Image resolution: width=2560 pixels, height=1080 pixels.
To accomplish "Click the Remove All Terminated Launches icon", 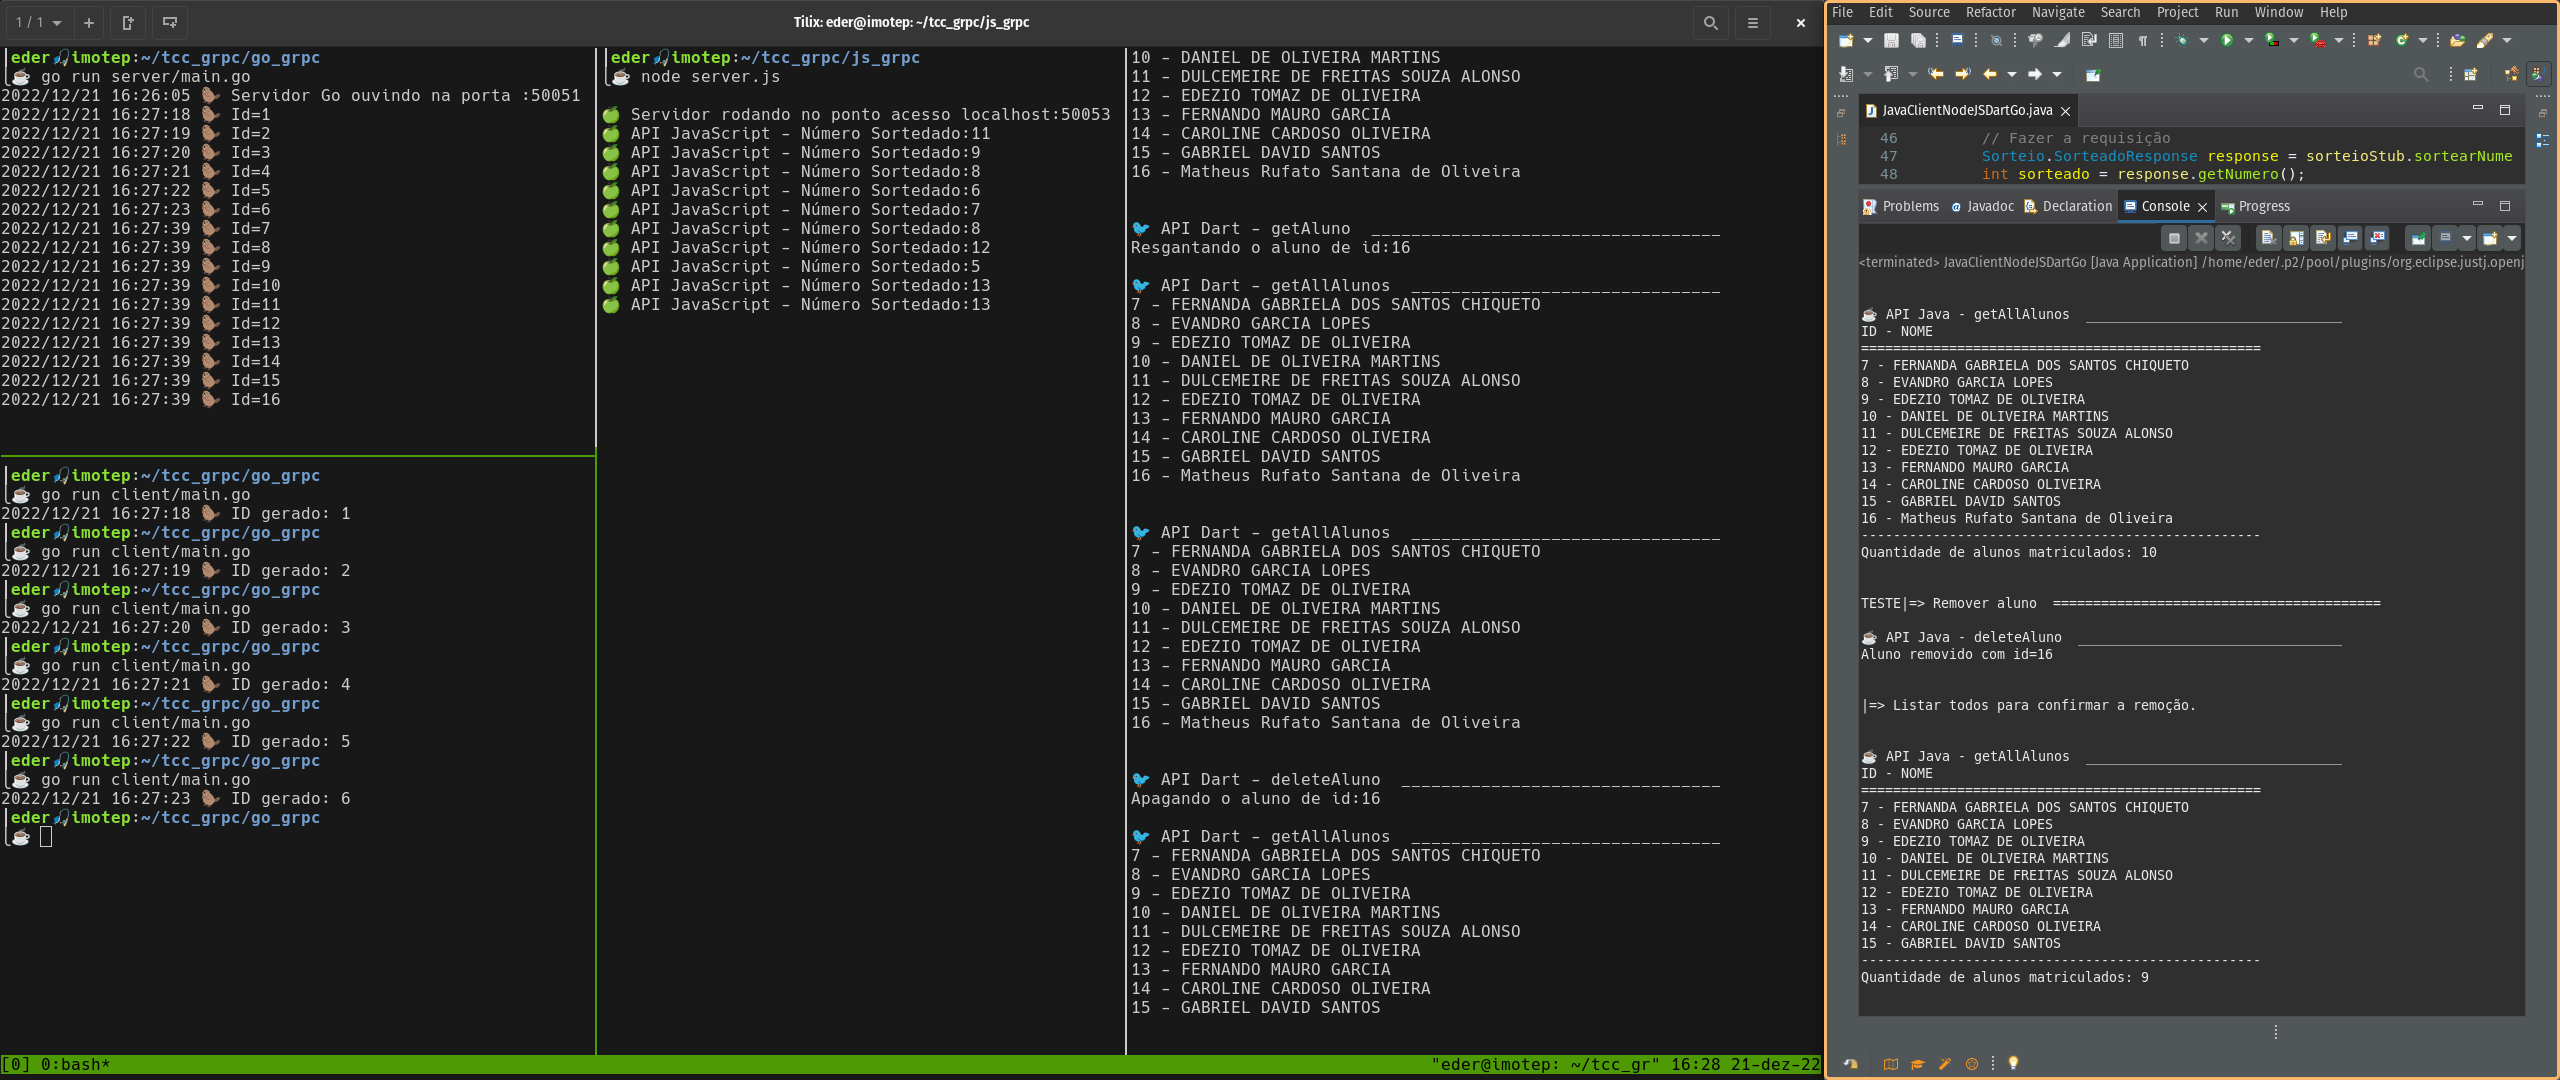I will pyautogui.click(x=2228, y=238).
